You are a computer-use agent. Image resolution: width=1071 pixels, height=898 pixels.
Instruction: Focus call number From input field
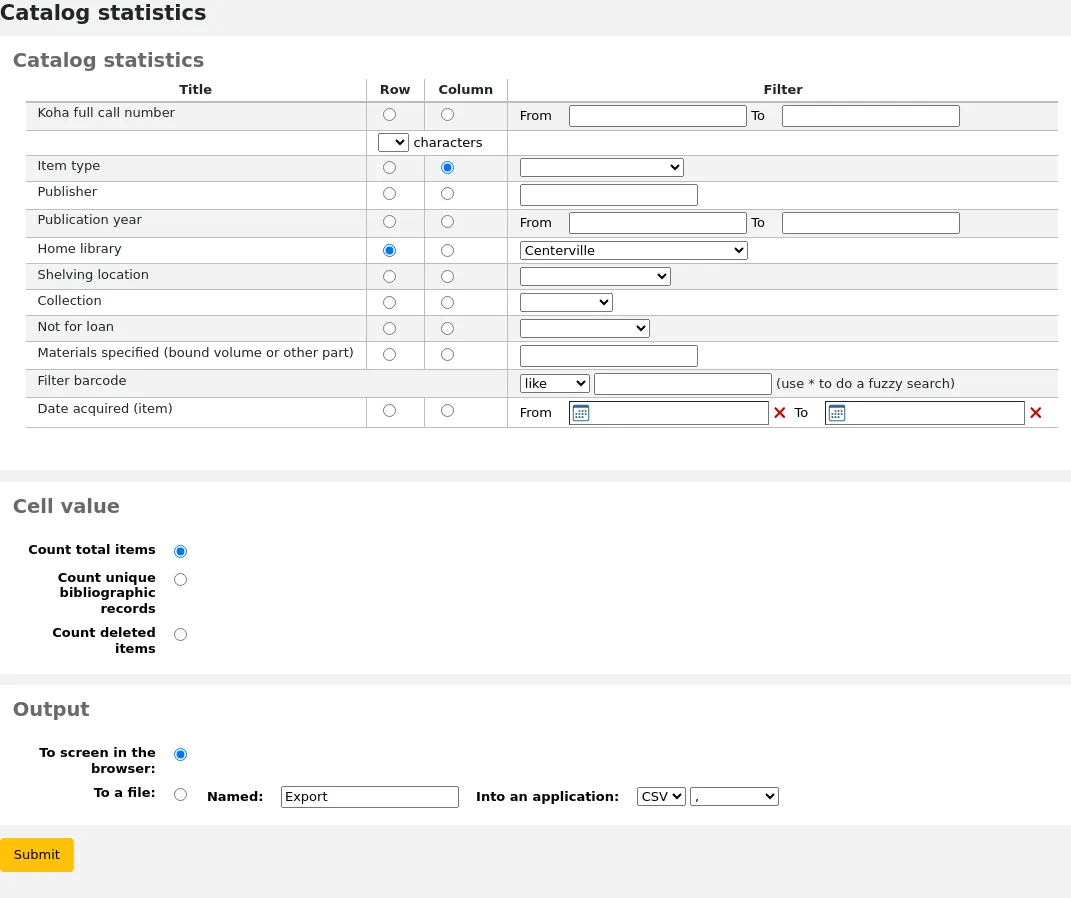click(x=658, y=116)
